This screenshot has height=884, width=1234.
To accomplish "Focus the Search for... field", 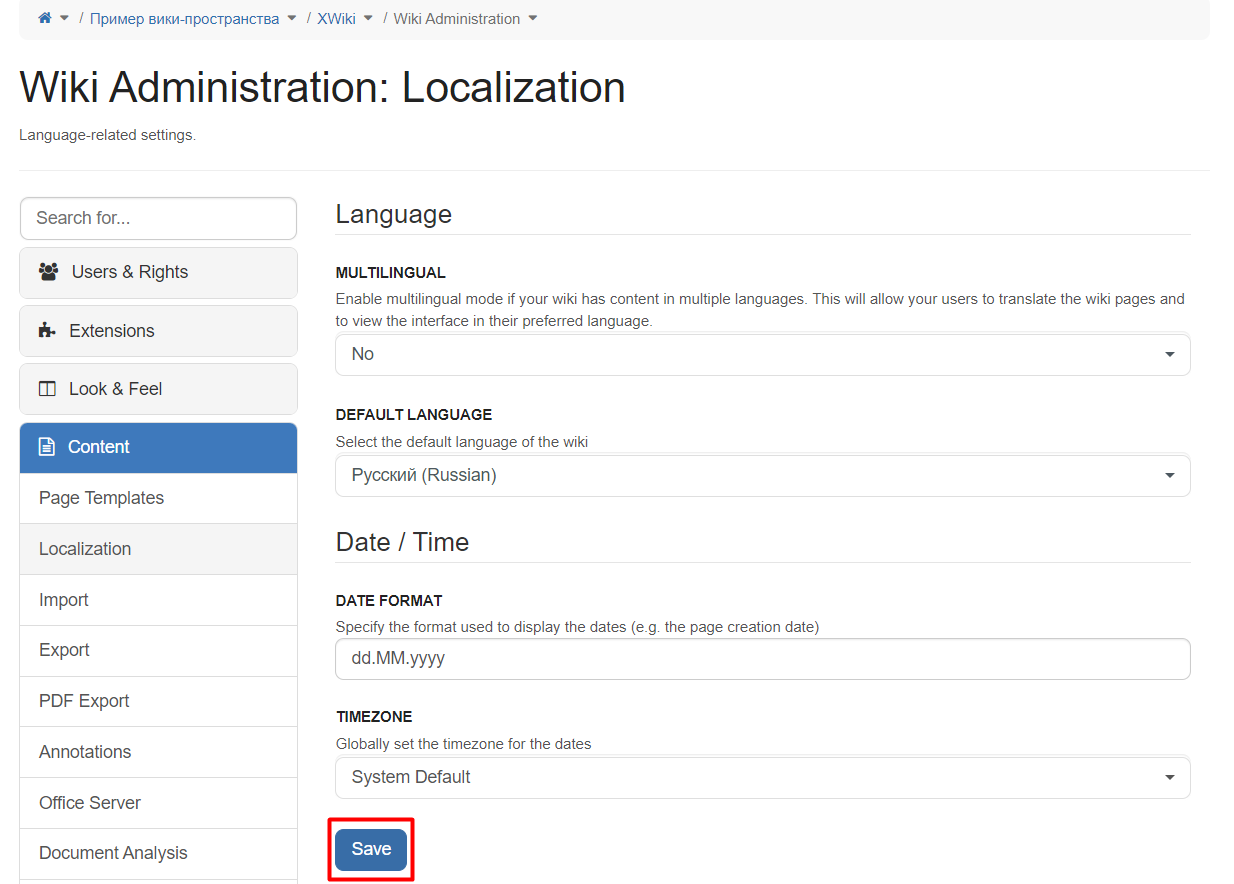I will pyautogui.click(x=158, y=218).
